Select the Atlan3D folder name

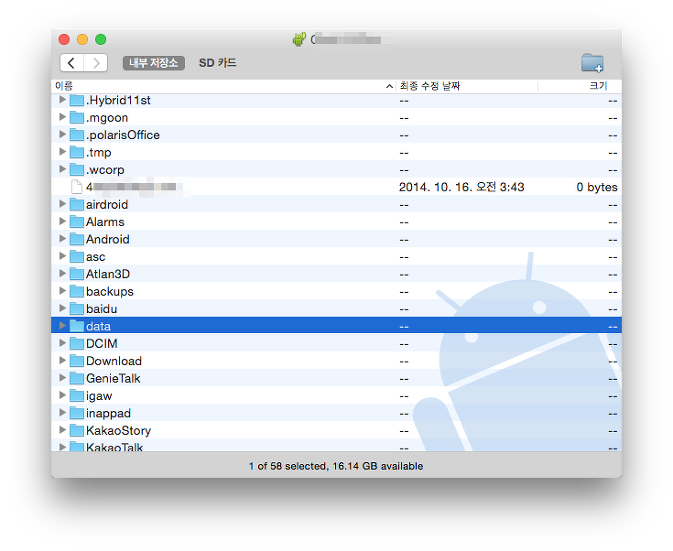[x=108, y=274]
